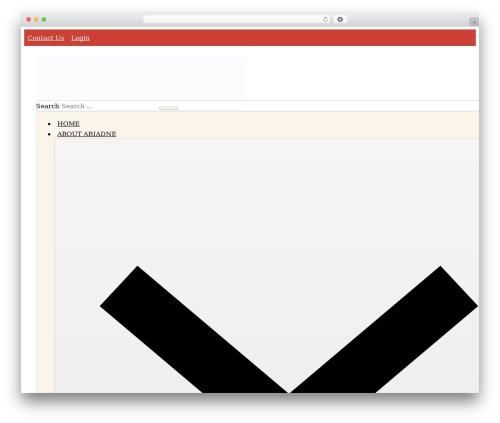Submit search with the small button

pyautogui.click(x=169, y=108)
